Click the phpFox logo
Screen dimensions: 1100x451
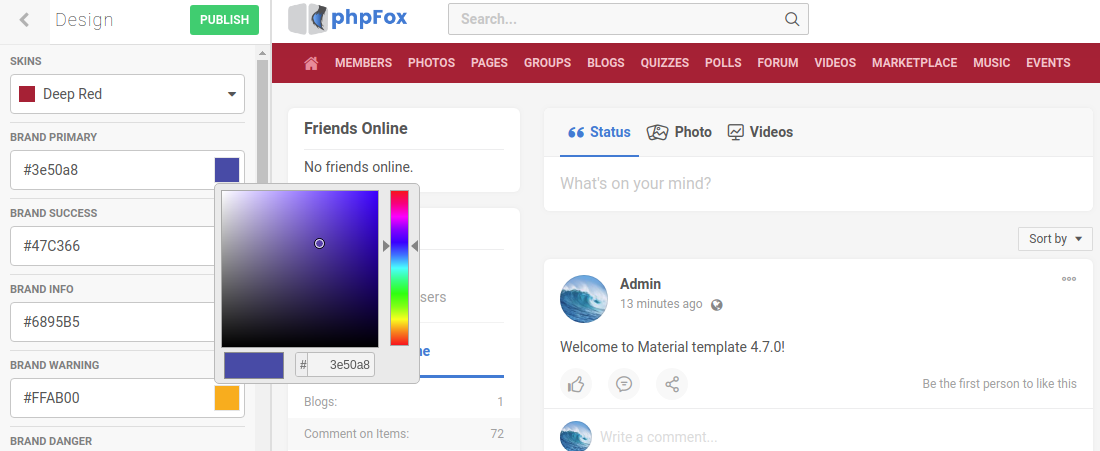coord(348,18)
